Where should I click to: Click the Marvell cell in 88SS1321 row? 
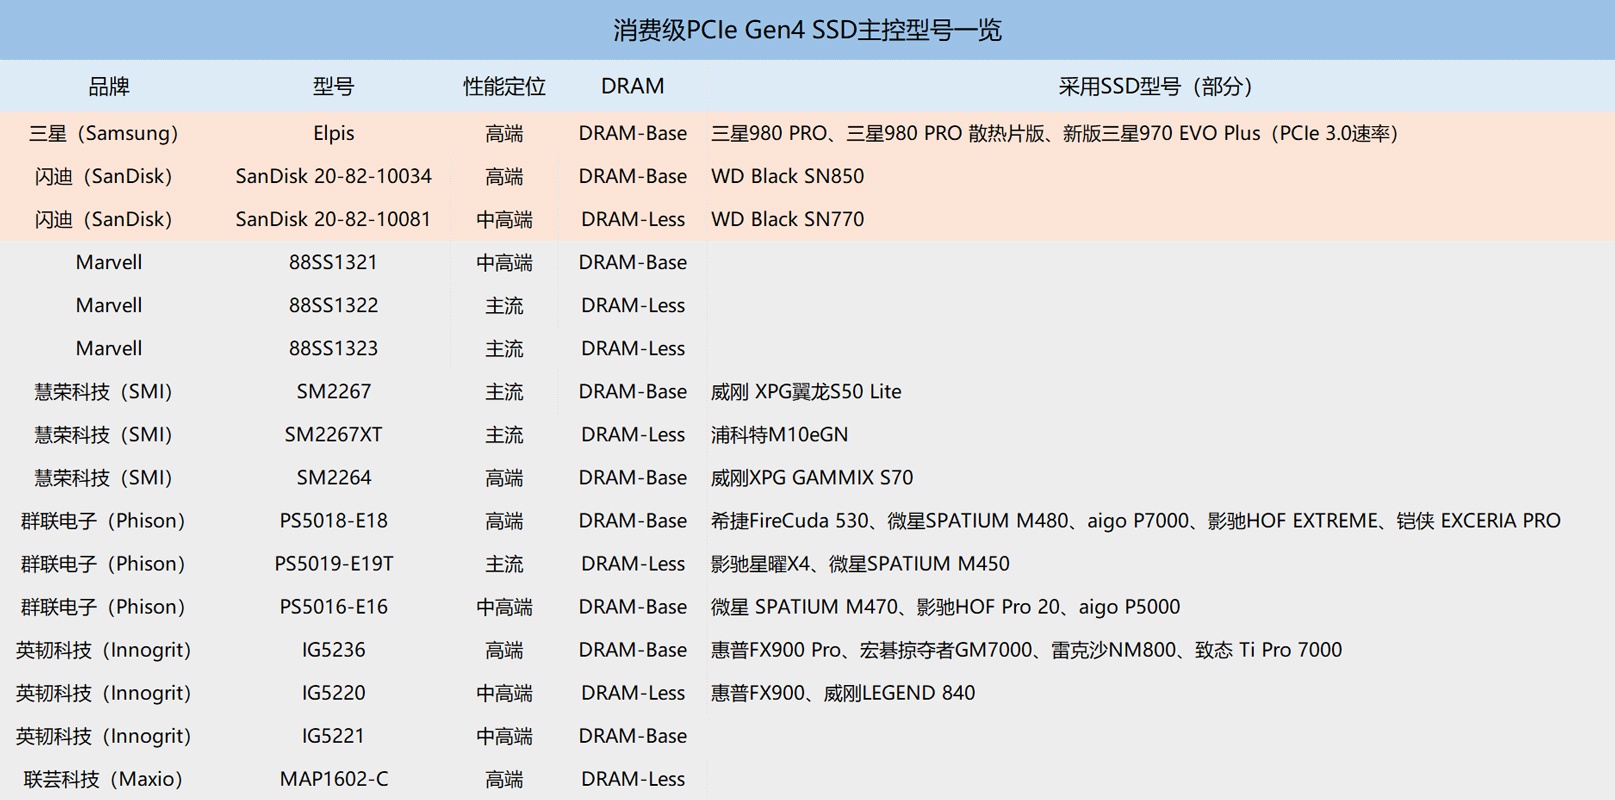tap(109, 262)
